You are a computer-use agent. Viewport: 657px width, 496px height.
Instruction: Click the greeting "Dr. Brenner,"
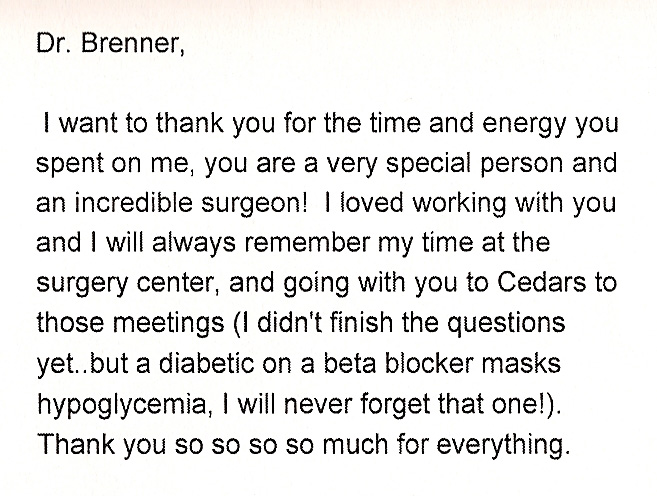(x=110, y=43)
